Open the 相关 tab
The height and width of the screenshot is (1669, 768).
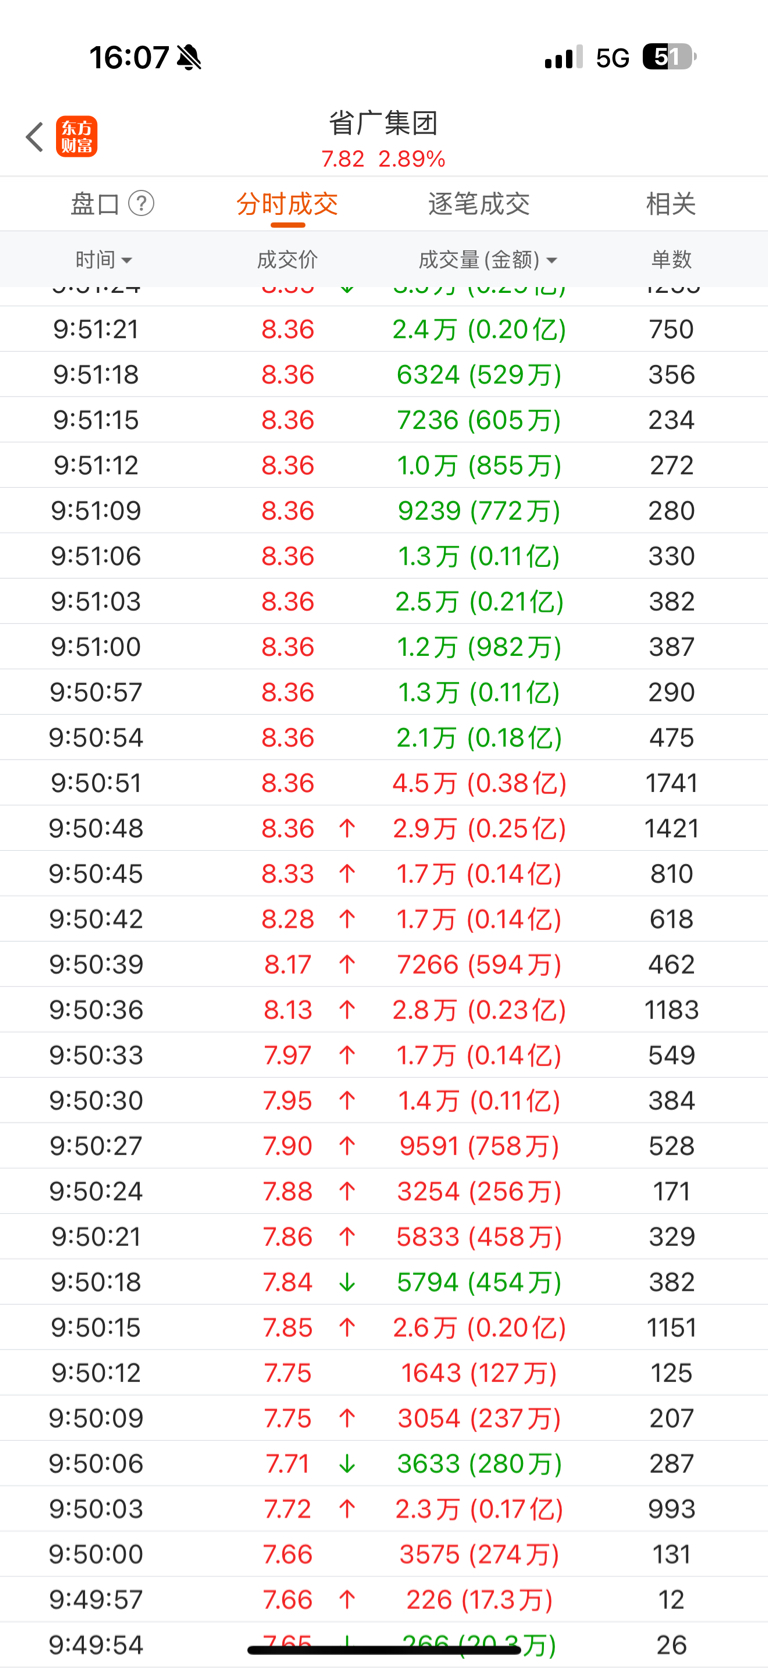[671, 204]
